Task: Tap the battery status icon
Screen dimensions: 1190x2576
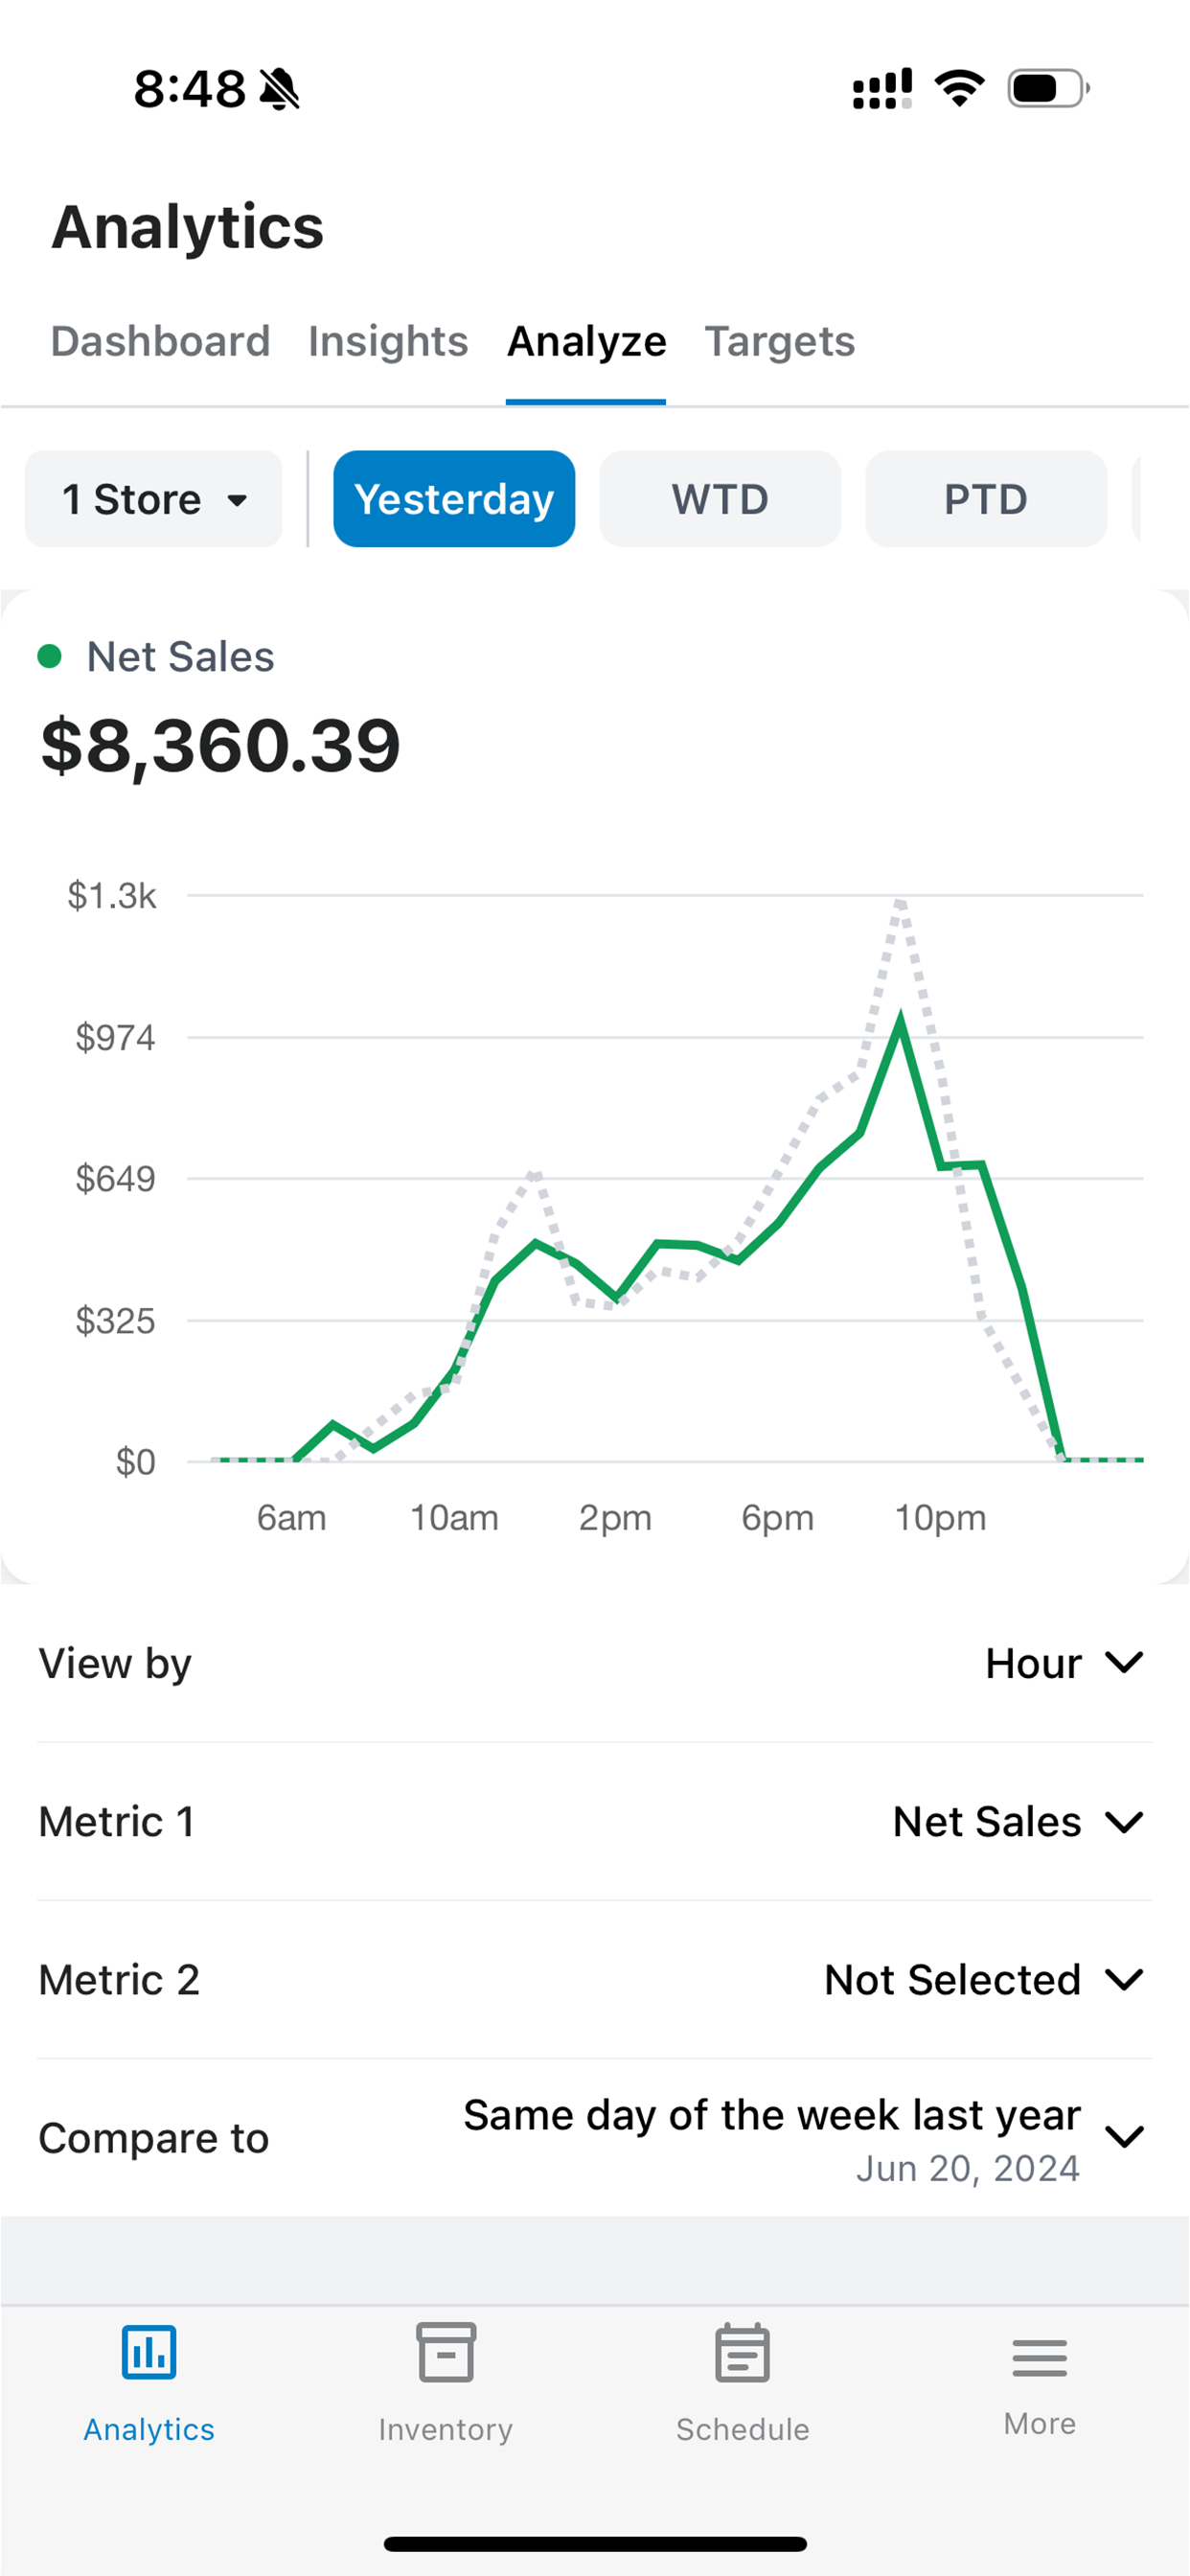Action: [x=1049, y=89]
